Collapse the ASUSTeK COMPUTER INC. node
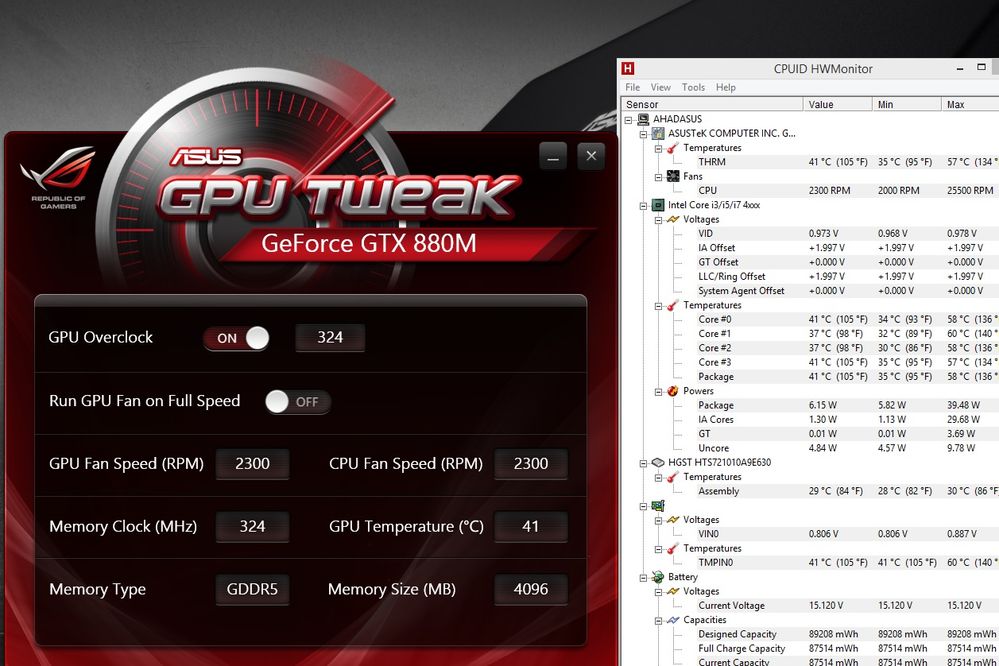The image size is (999, 666). coord(643,134)
